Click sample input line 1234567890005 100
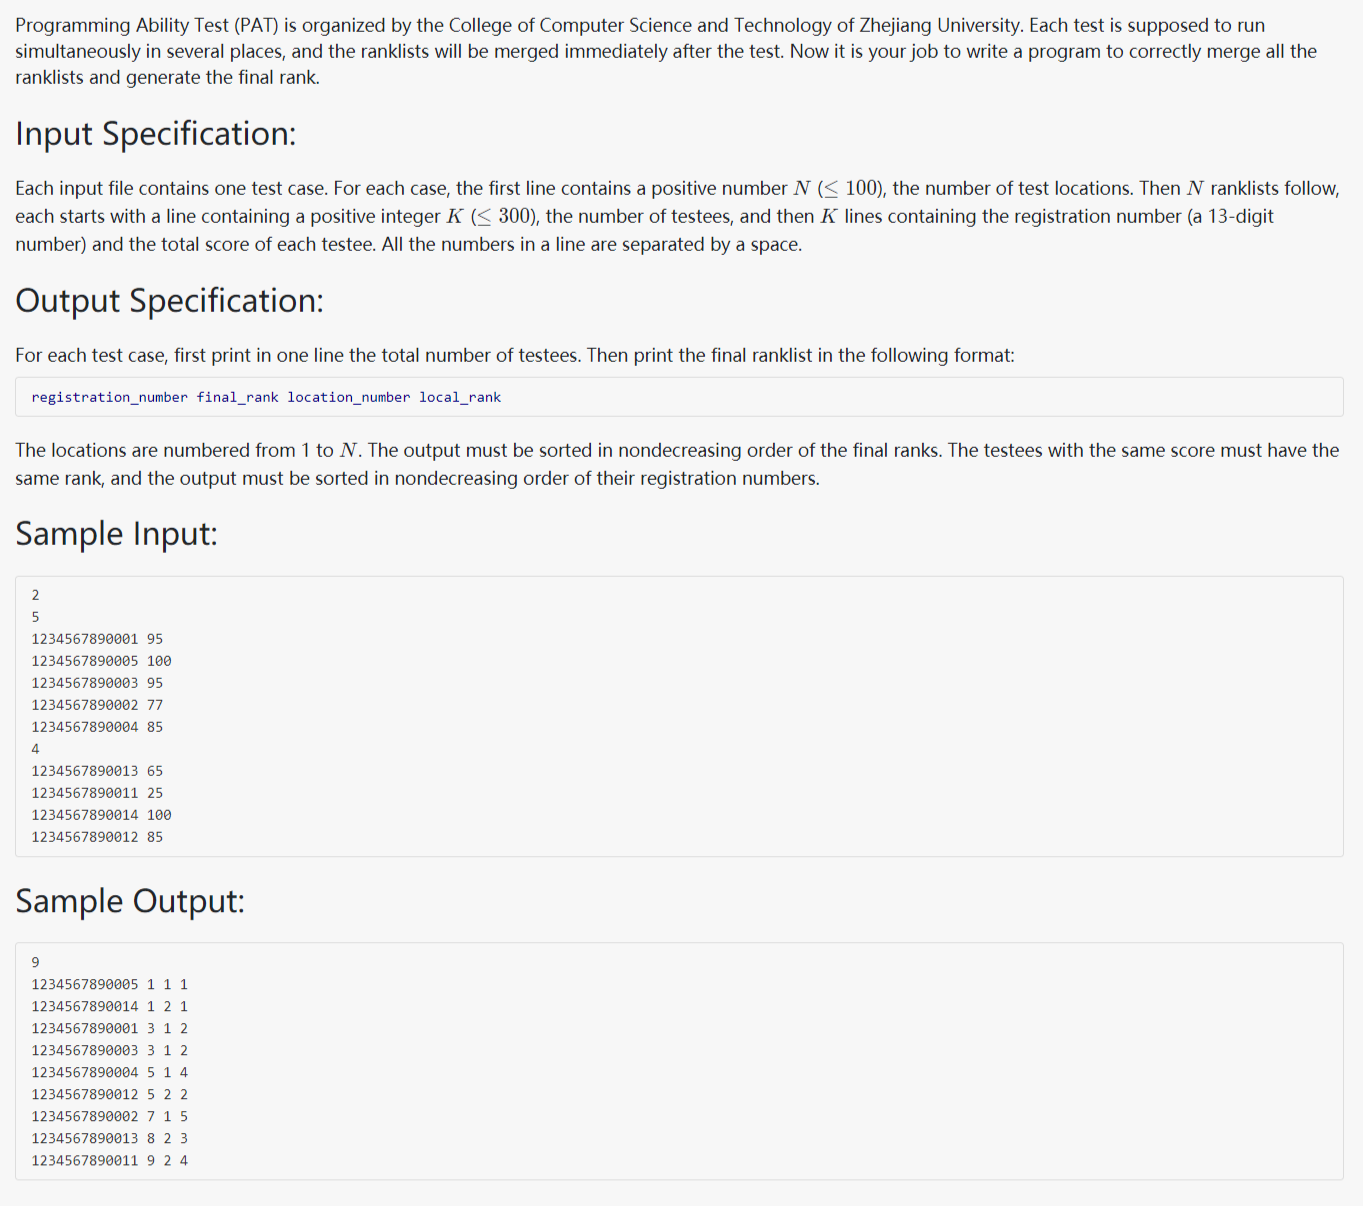1363x1206 pixels. [101, 661]
